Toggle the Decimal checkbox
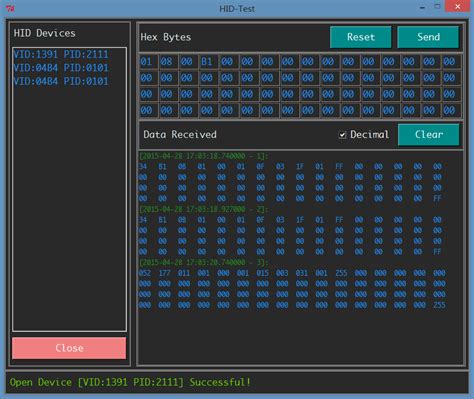 click(x=342, y=135)
